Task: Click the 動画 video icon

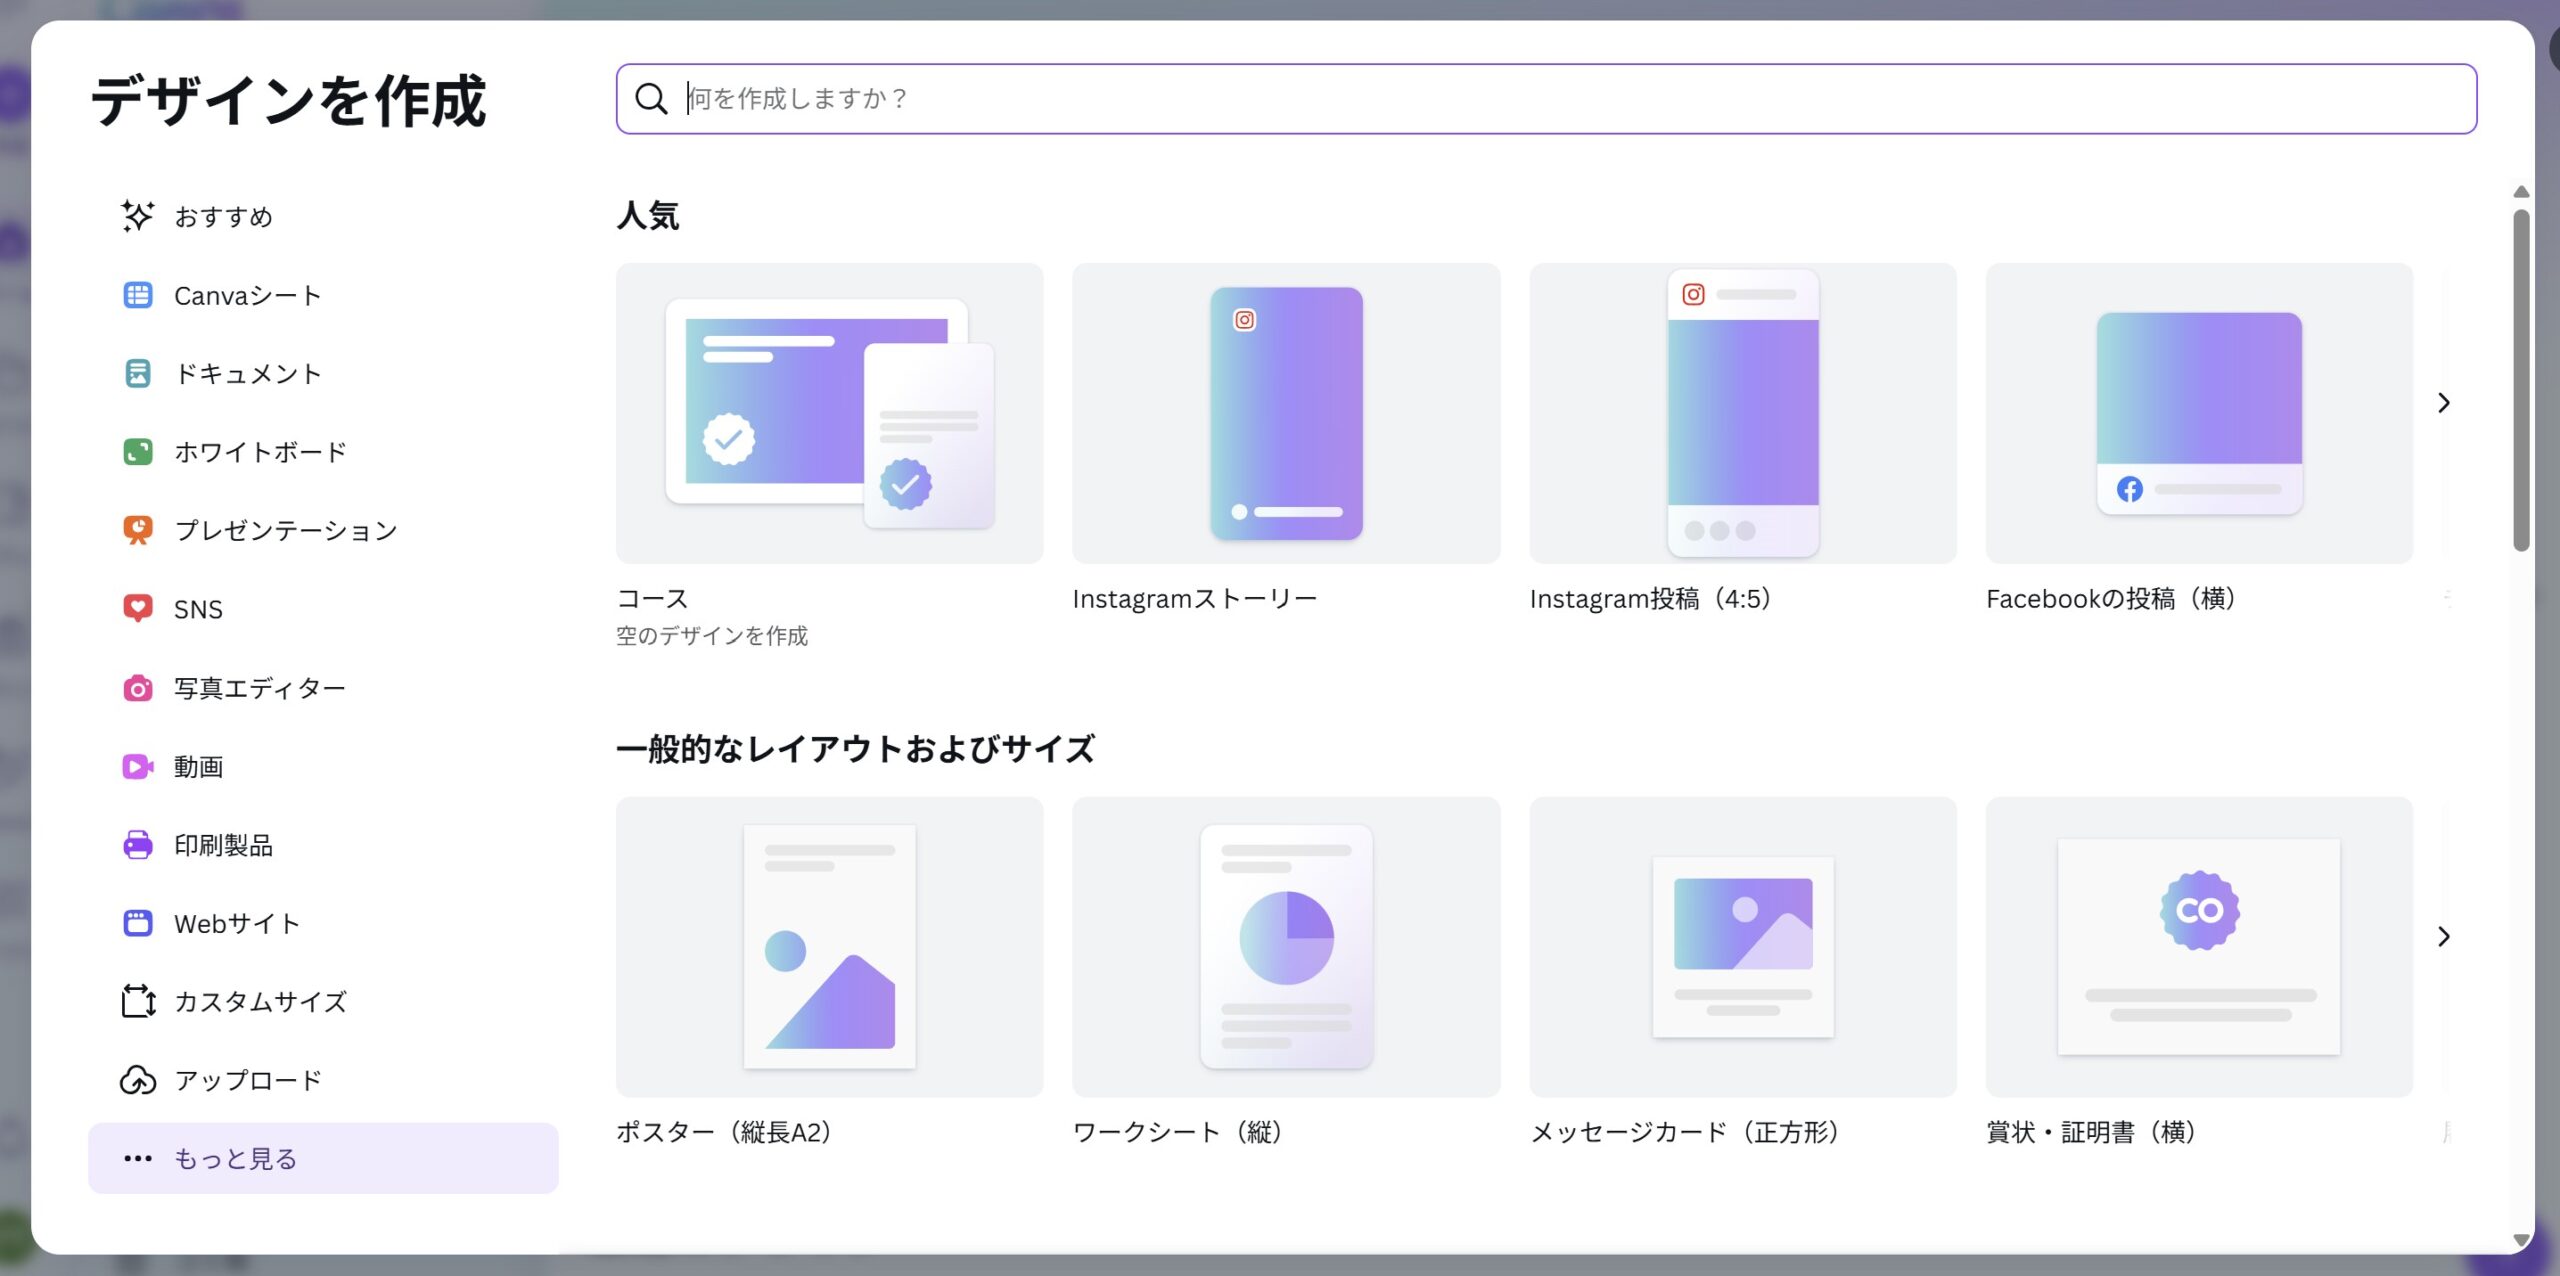Action: point(138,766)
